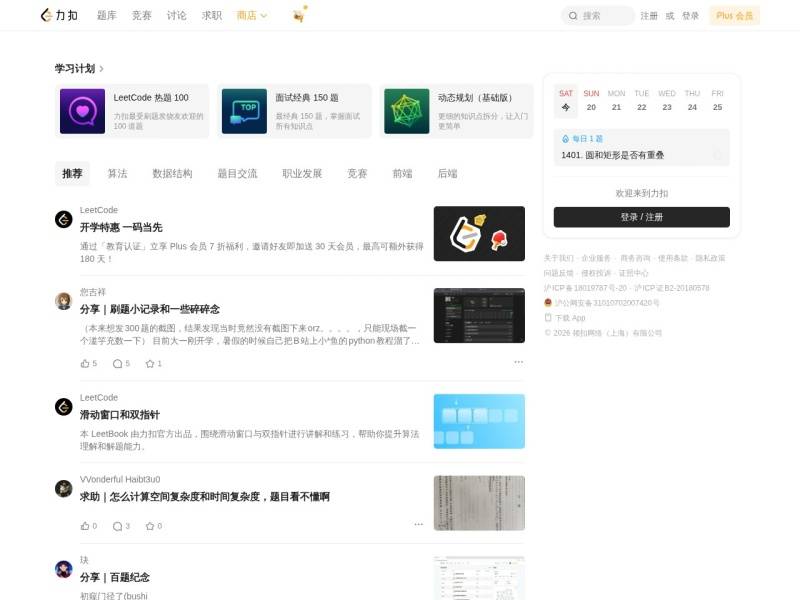Click 使用条款 footer link
This screenshot has width=800, height=600.
672,258
